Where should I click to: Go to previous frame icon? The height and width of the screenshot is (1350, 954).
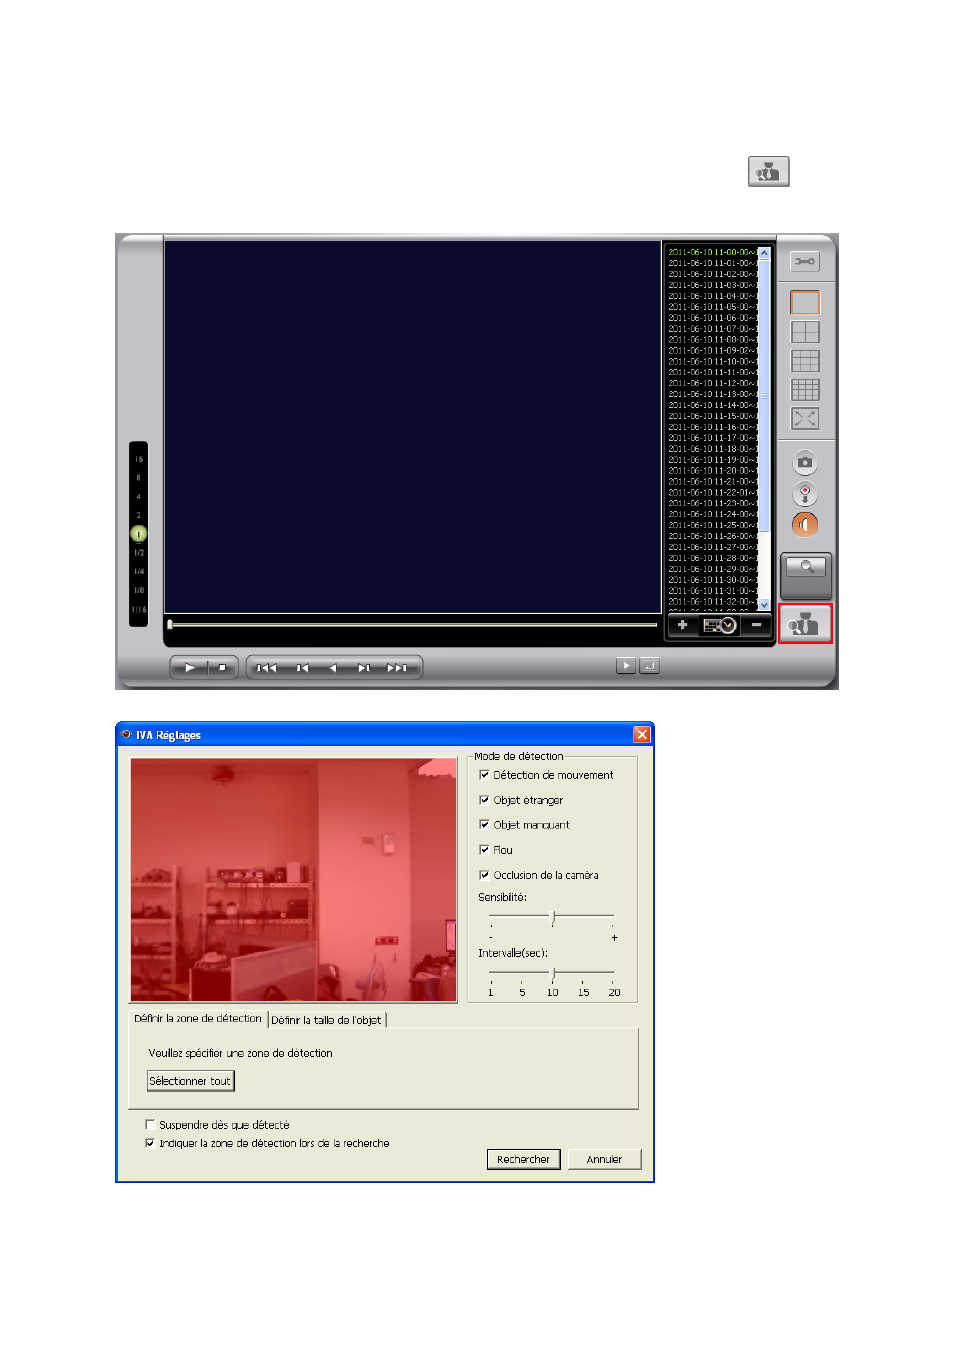tap(302, 667)
